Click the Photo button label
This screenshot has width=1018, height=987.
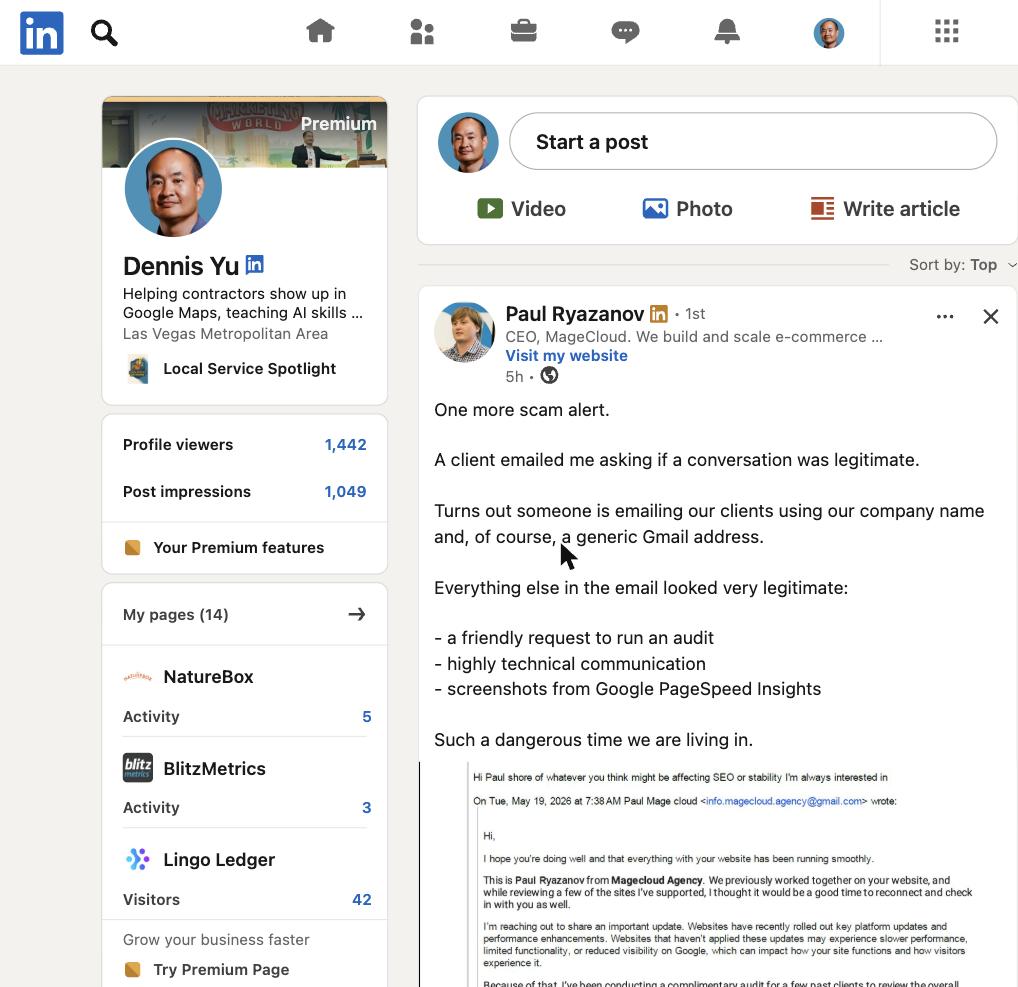pos(704,209)
